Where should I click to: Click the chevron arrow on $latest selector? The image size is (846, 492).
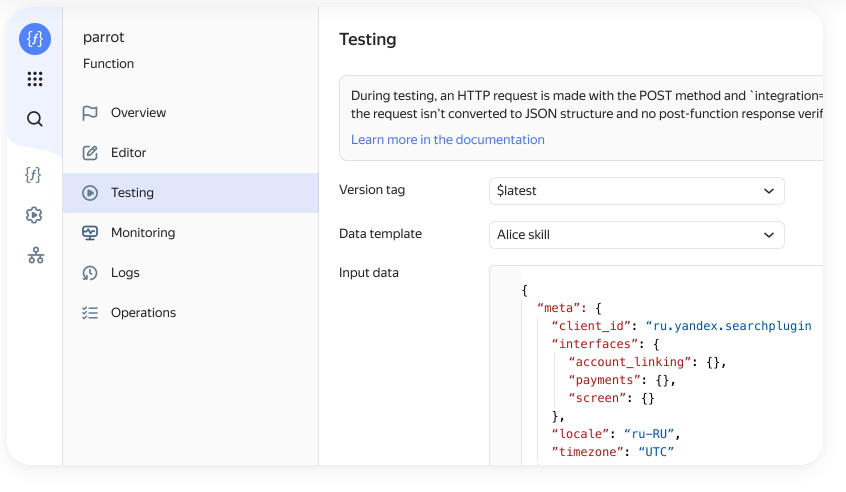(768, 191)
